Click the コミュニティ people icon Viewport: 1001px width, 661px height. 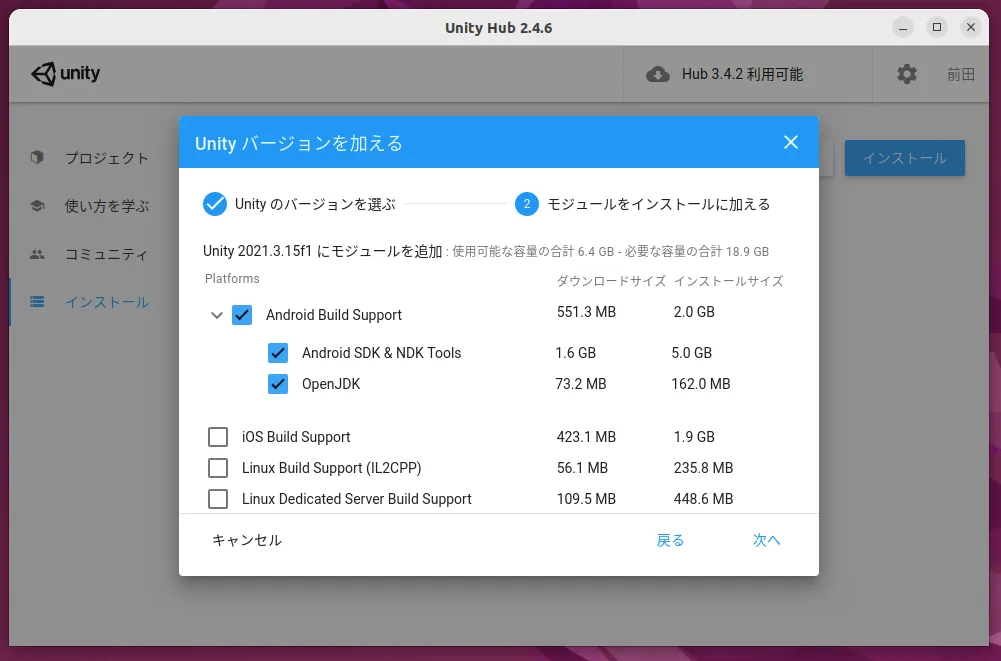point(37,254)
